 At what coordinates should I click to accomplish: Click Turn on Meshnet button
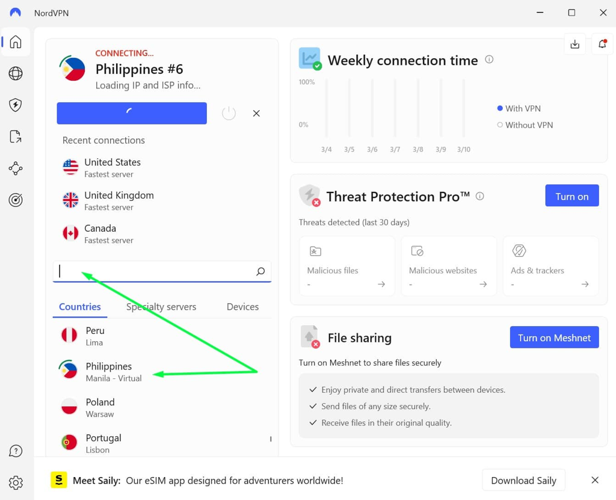point(554,338)
